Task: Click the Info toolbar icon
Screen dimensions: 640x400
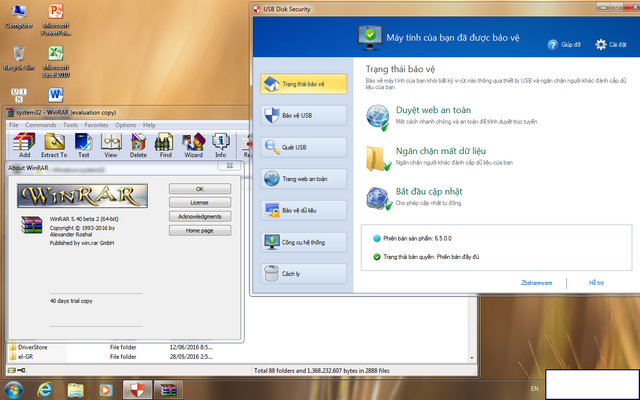Action: coord(220,145)
